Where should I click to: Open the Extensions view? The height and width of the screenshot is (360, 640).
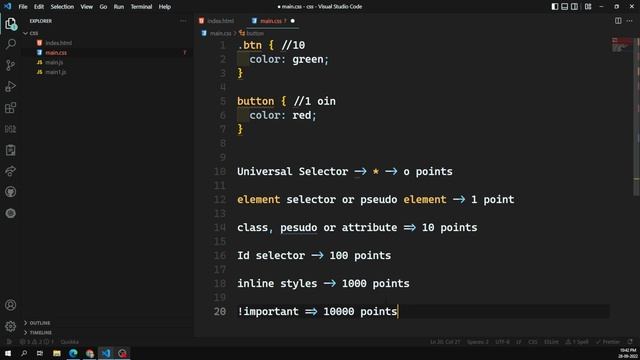pos(11,108)
